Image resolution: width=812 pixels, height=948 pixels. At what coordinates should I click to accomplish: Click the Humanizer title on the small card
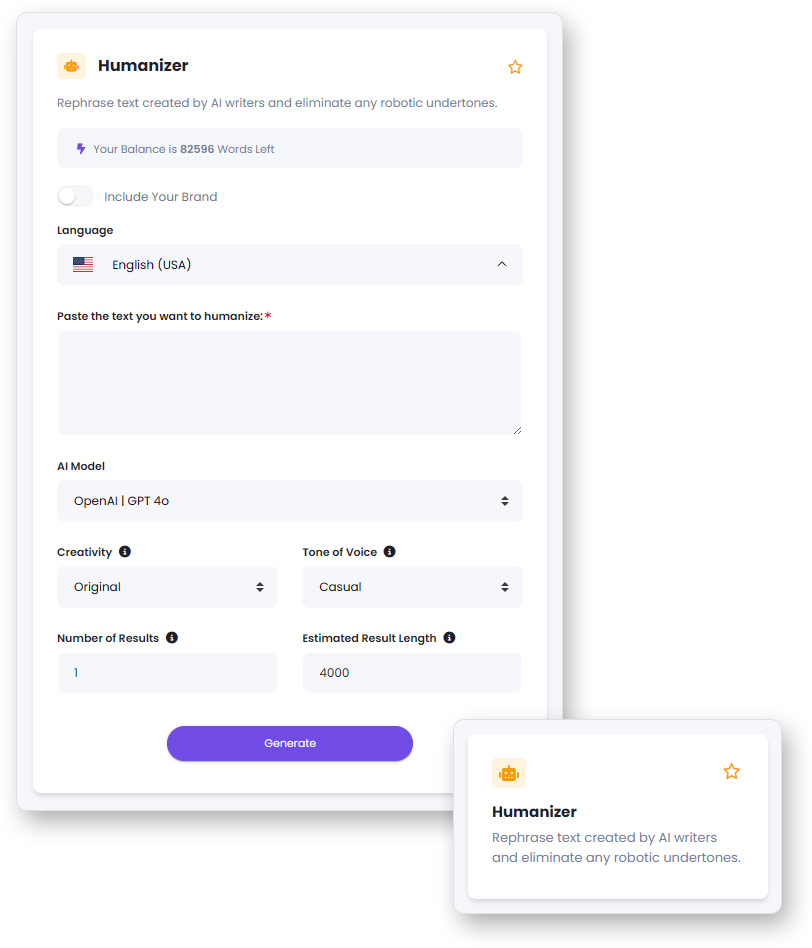point(534,812)
